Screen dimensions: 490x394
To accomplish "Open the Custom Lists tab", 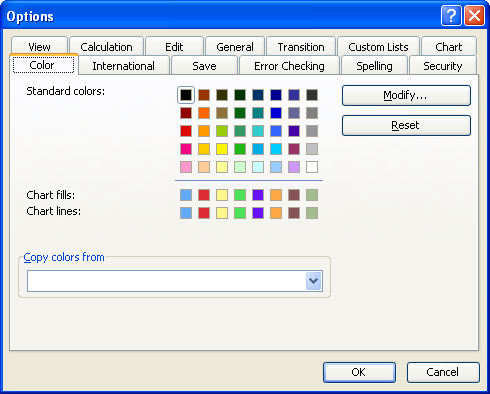I will [378, 47].
